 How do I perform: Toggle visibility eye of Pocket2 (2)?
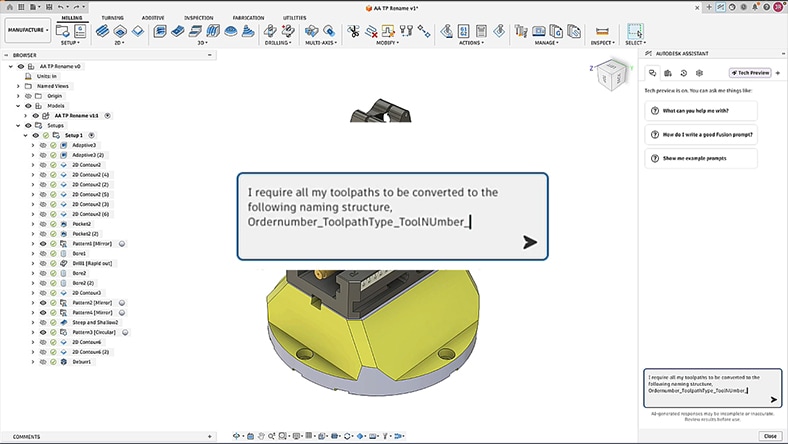pyautogui.click(x=43, y=234)
